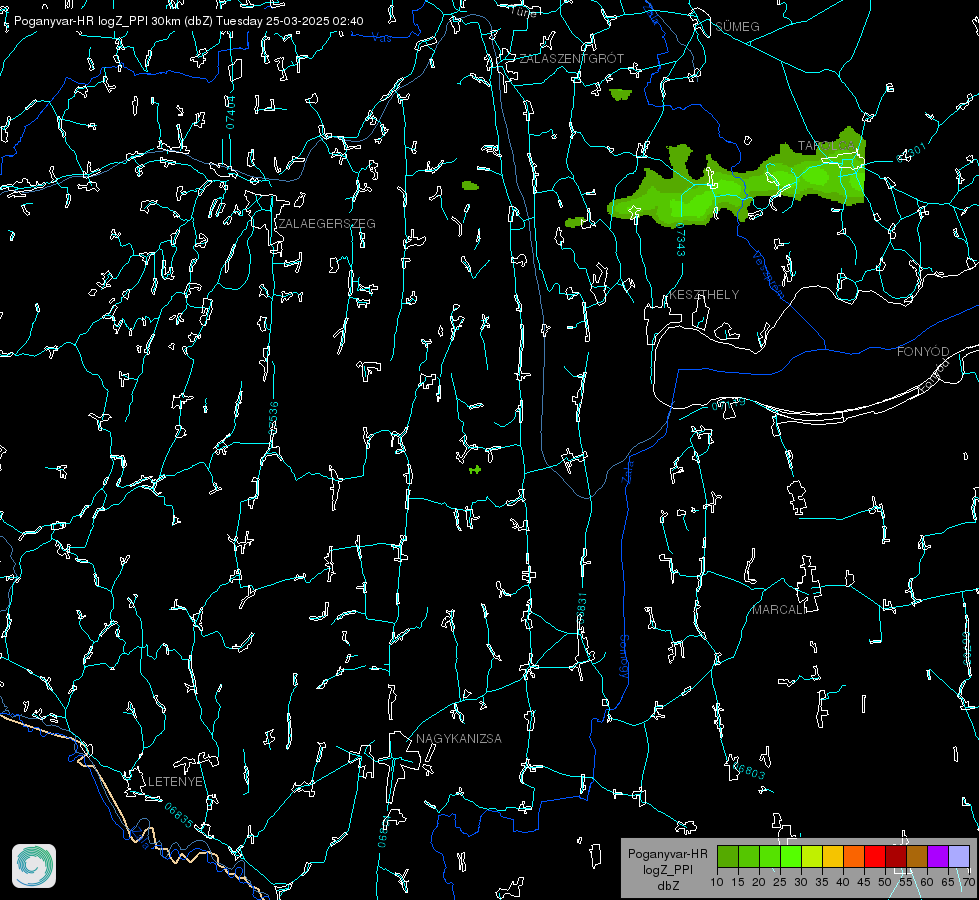This screenshot has width=979, height=900.
Task: Click the legend scale value 10
Action: [717, 882]
